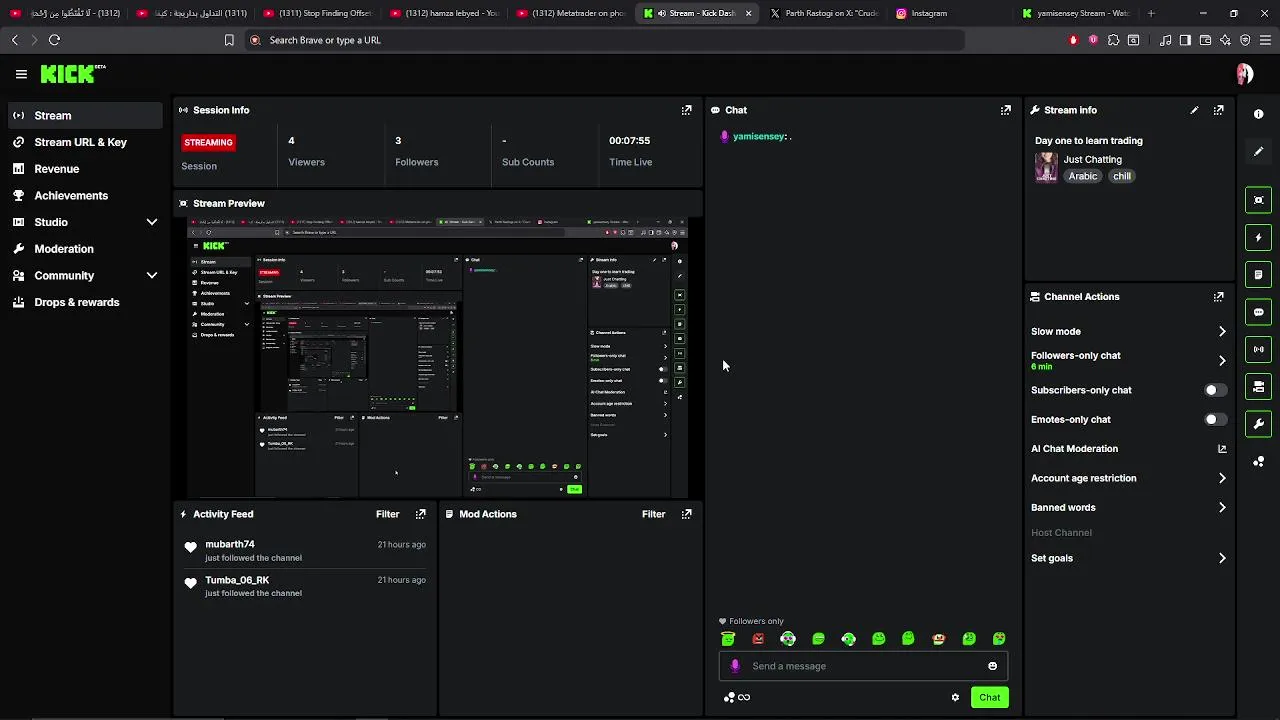Click the points infinity icon below message box

tap(737, 697)
